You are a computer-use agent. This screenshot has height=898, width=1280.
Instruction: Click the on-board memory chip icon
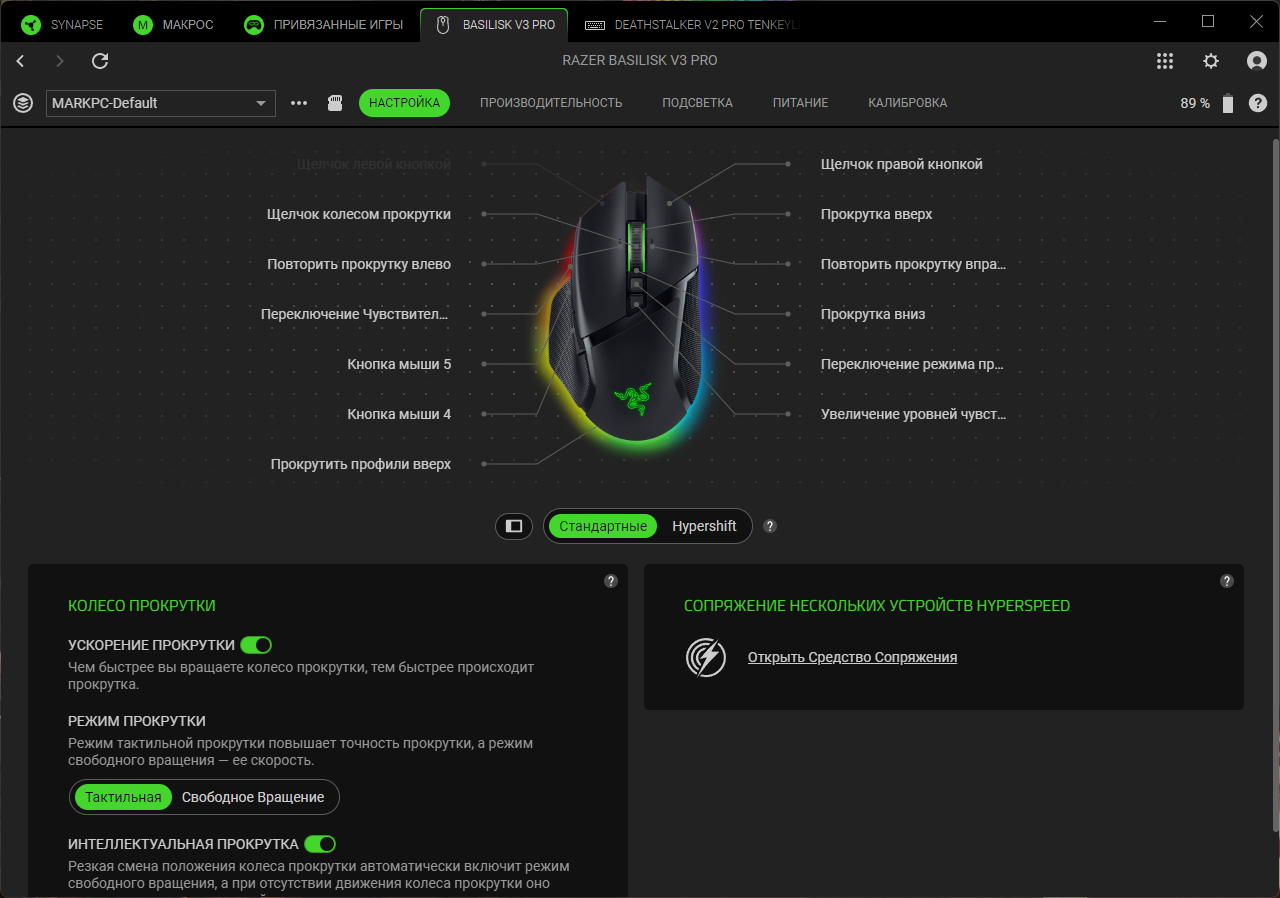pos(336,103)
